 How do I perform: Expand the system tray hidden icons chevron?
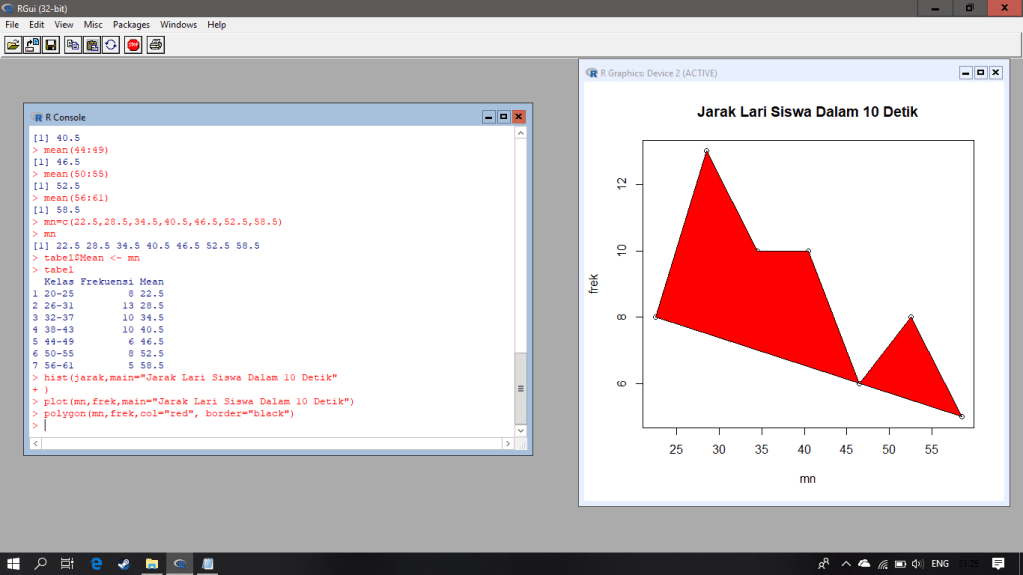pyautogui.click(x=845, y=564)
